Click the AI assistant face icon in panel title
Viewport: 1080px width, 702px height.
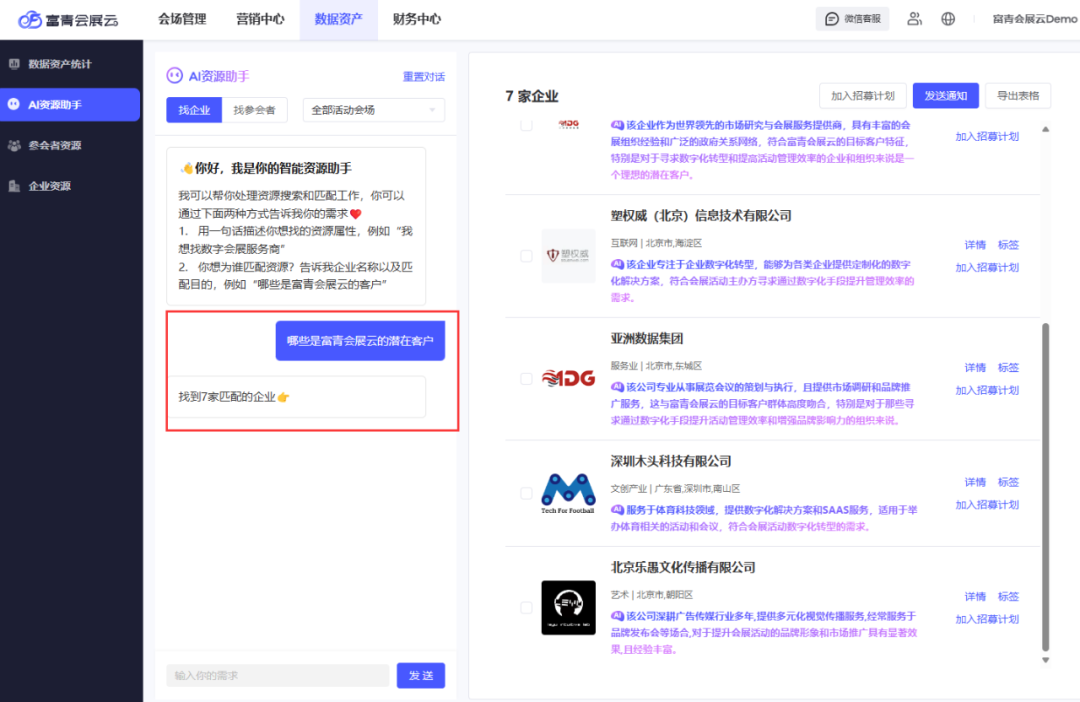click(174, 76)
